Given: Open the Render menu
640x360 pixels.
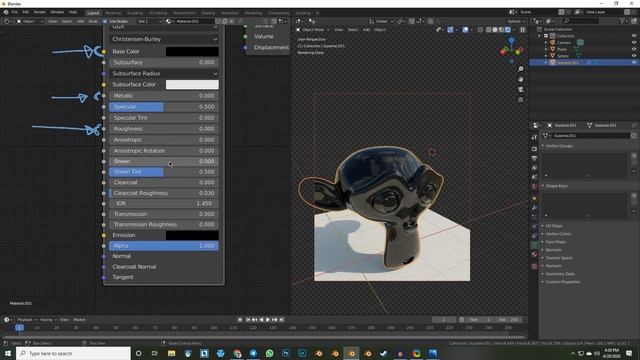Looking at the screenshot, I should 40,12.
